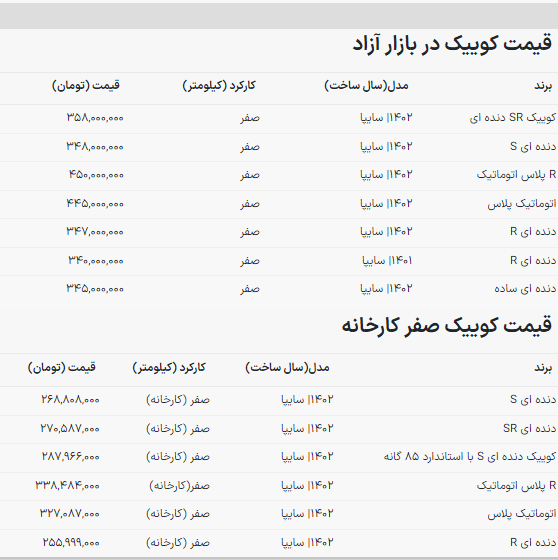The width and height of the screenshot is (558, 559).
Task: Click 'کارکرد (کیلومتر)' header in the صفر کارخانه table
Action: 169,368
